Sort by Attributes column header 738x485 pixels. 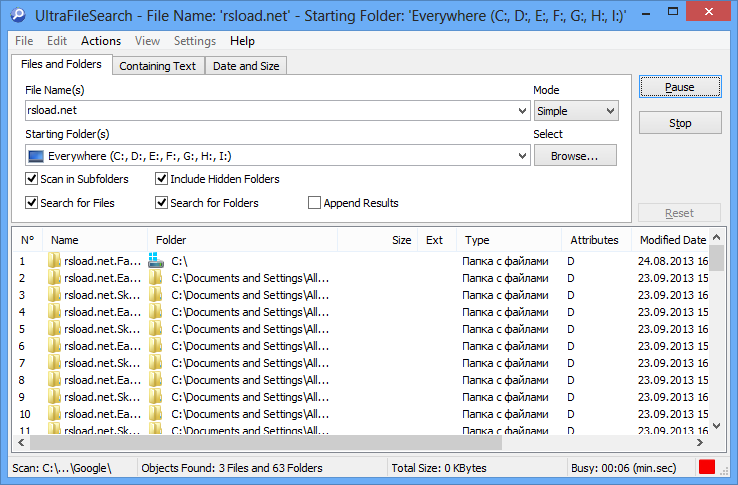pos(596,240)
